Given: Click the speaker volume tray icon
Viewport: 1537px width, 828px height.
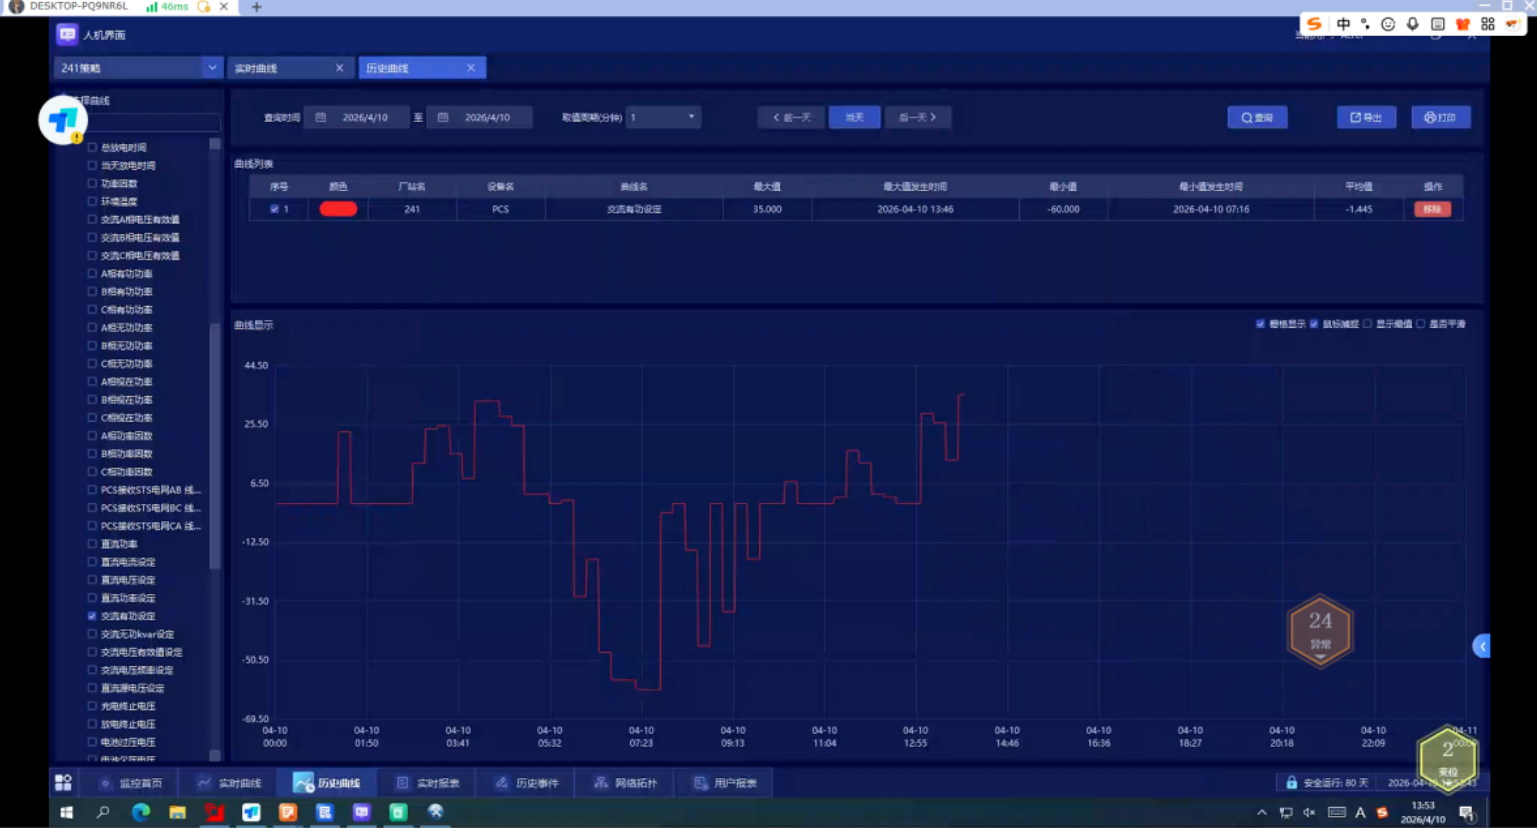Looking at the screenshot, I should pyautogui.click(x=1309, y=812).
